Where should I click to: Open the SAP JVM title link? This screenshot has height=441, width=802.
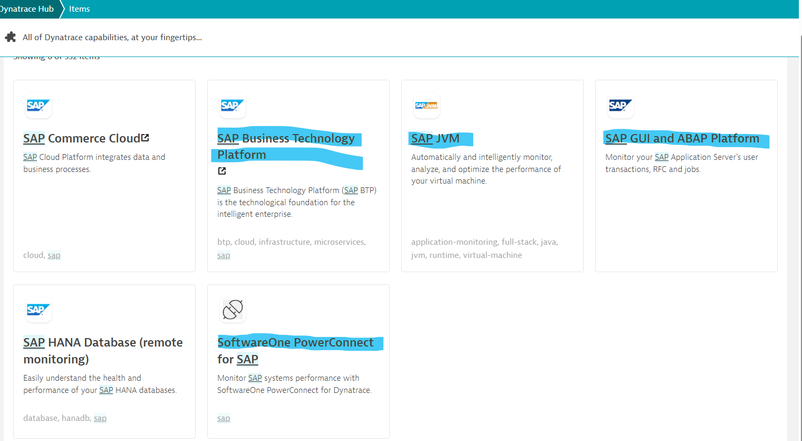[435, 139]
